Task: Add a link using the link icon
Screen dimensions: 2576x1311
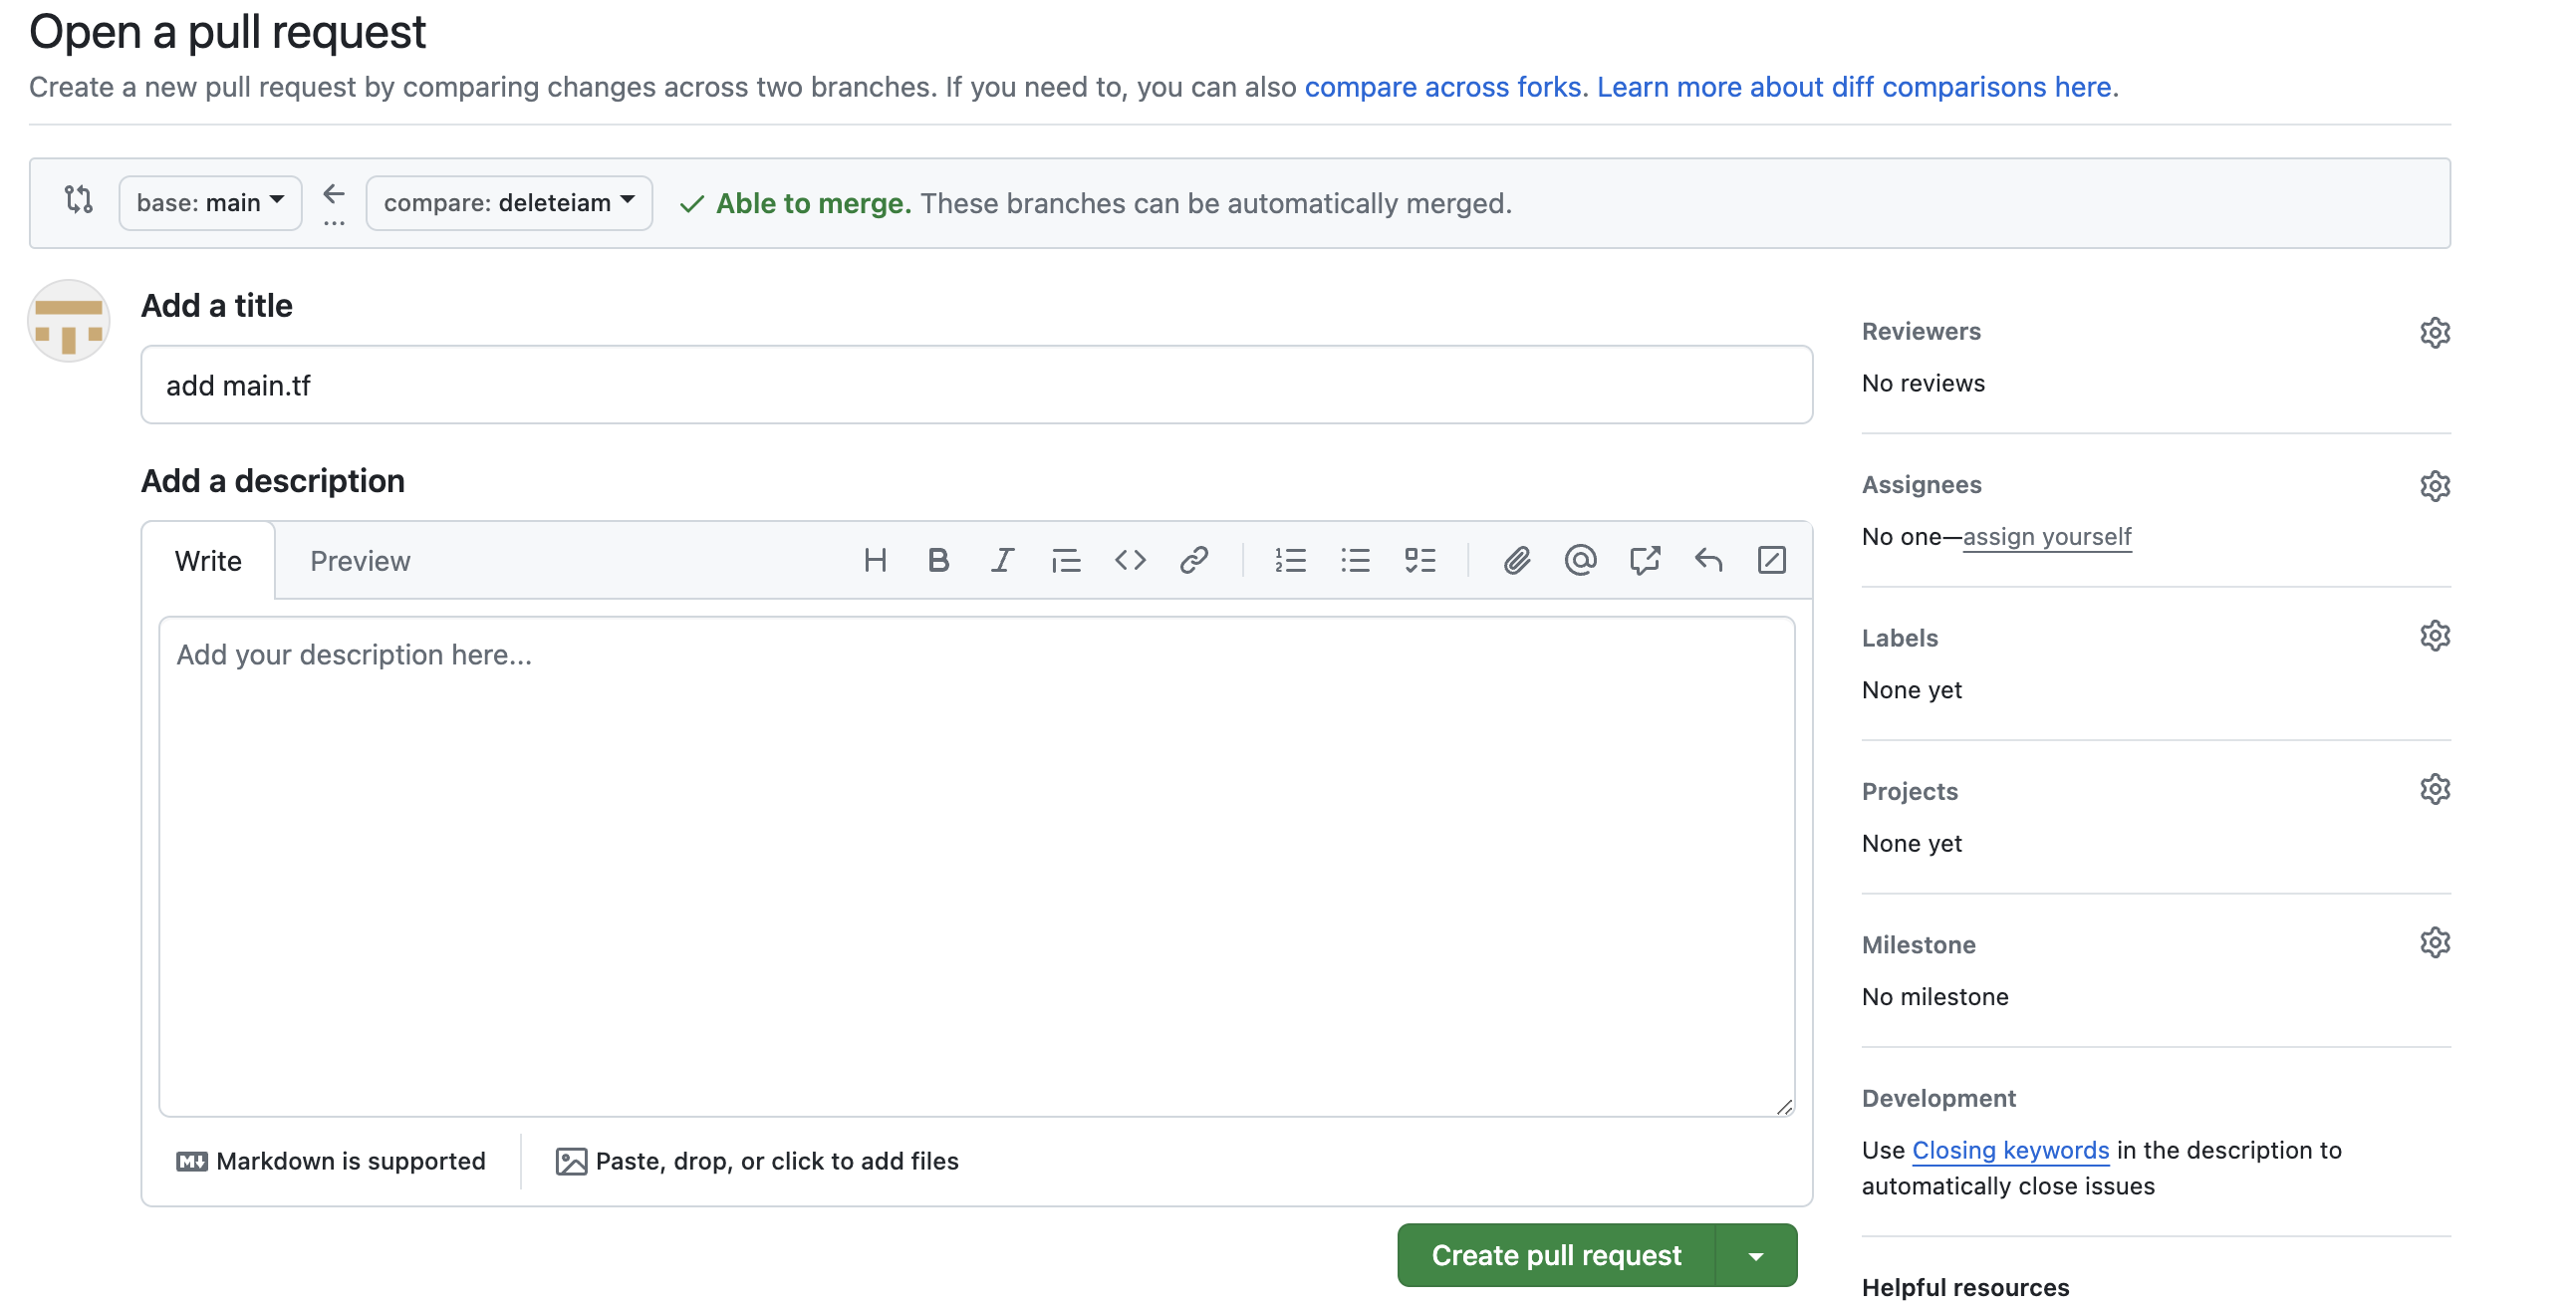Action: 1194,560
